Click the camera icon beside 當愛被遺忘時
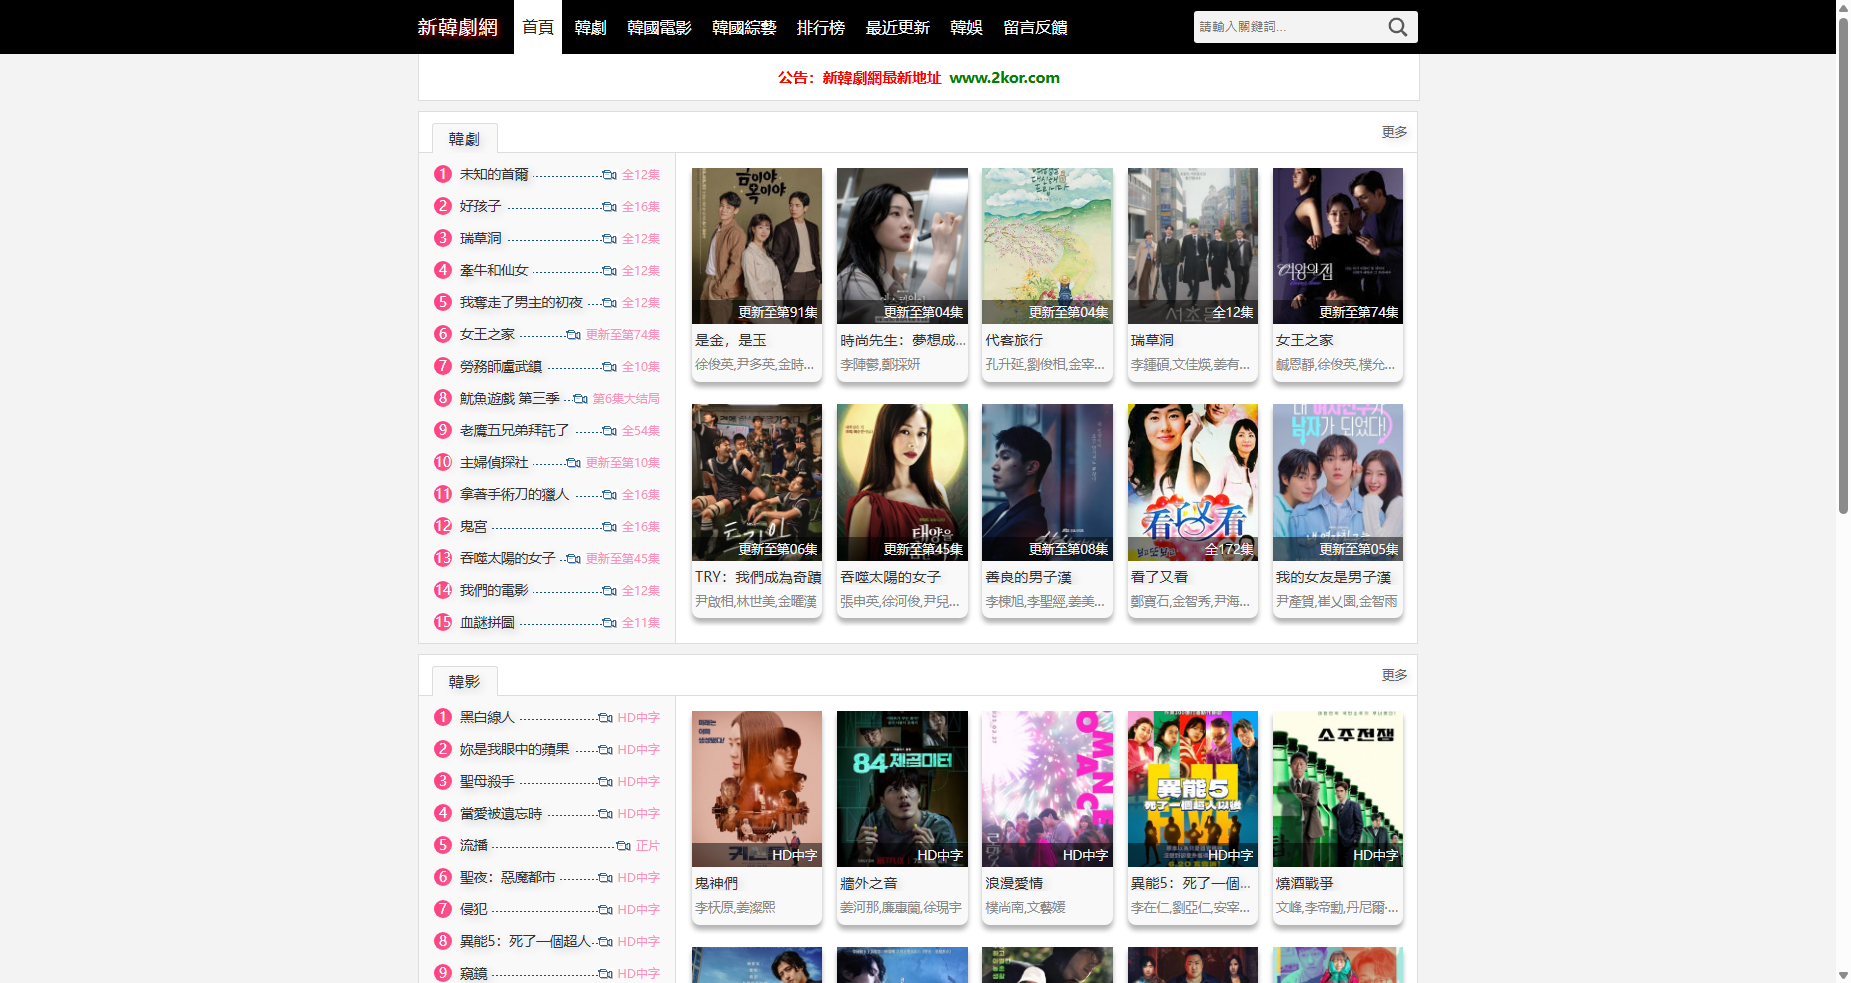1851x983 pixels. tap(605, 814)
